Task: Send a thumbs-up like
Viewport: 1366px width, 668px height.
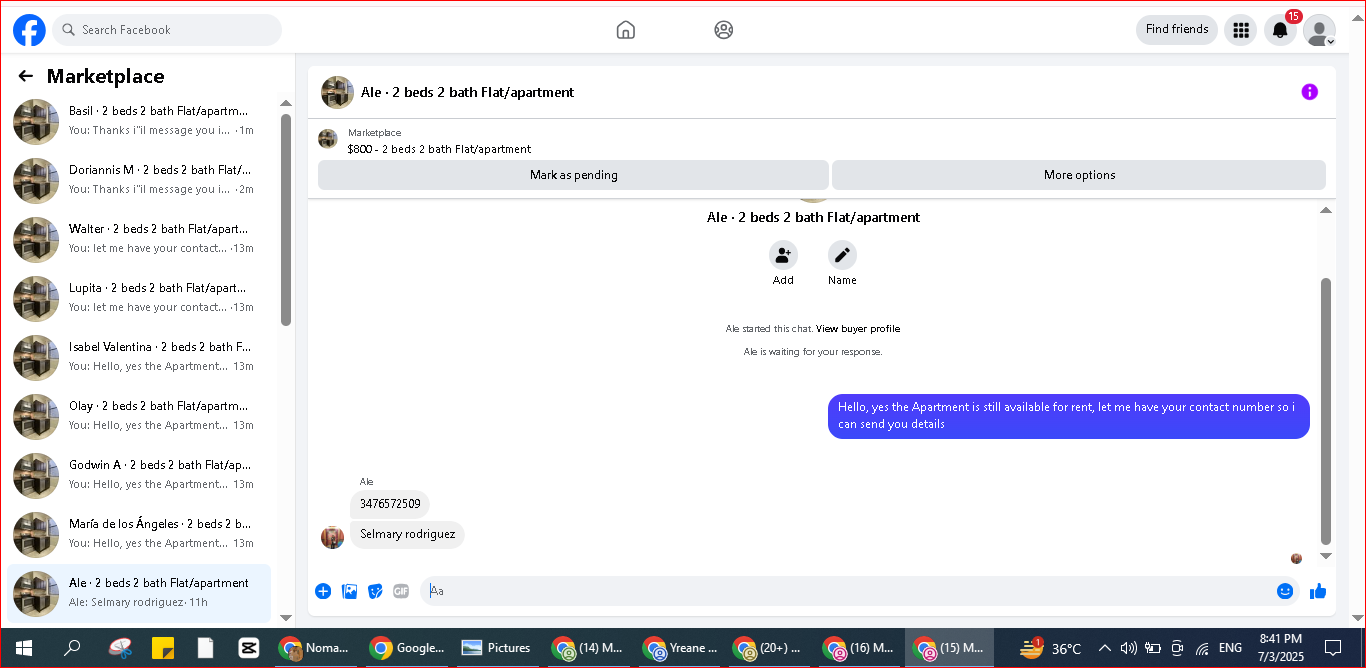Action: tap(1318, 591)
